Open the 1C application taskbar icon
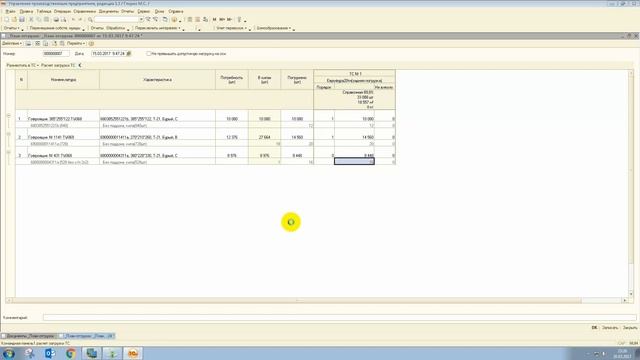Image resolution: width=640 pixels, height=360 pixels. [x=133, y=353]
